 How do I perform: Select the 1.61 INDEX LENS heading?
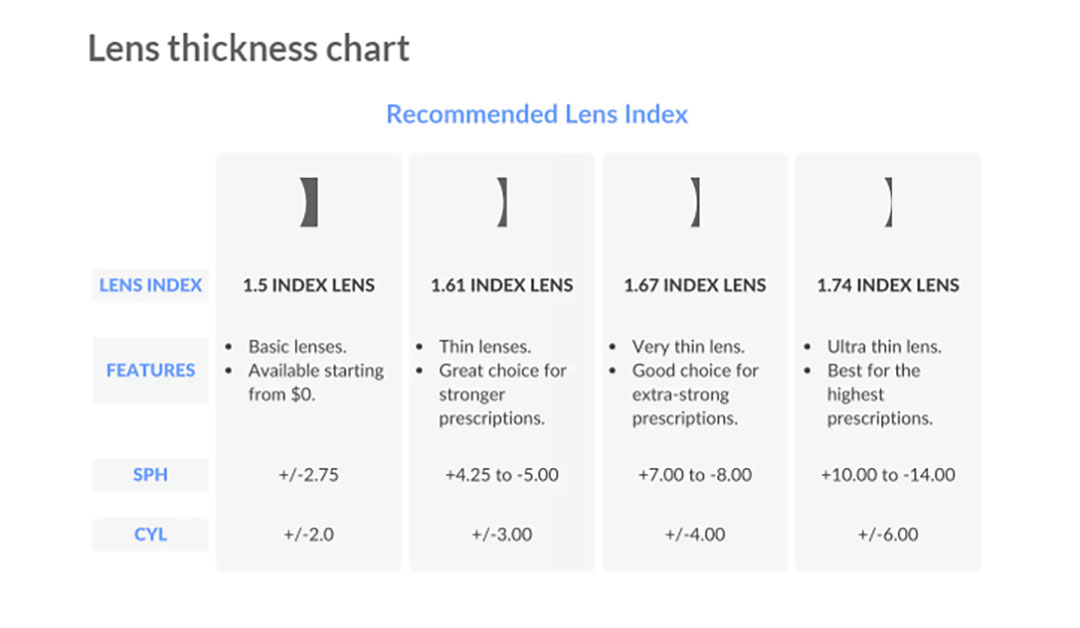pos(502,285)
